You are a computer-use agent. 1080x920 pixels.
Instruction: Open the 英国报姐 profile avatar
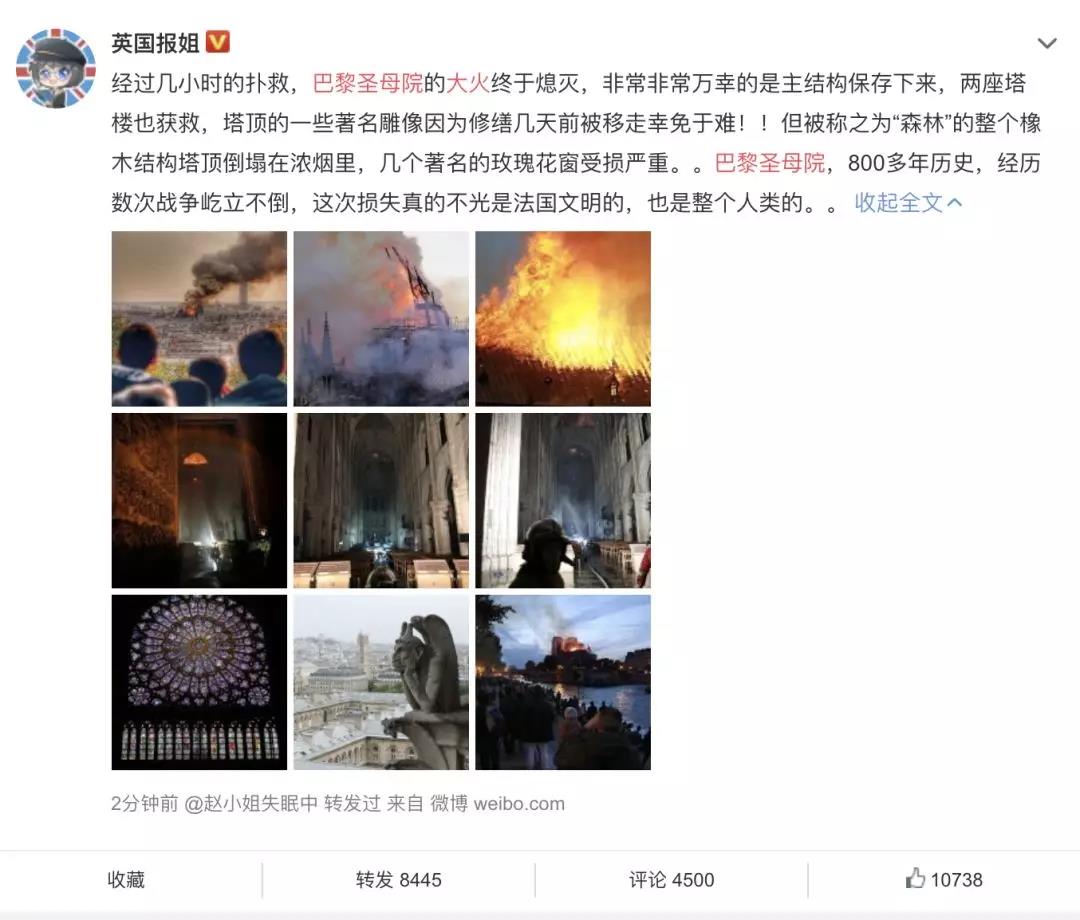(56, 67)
